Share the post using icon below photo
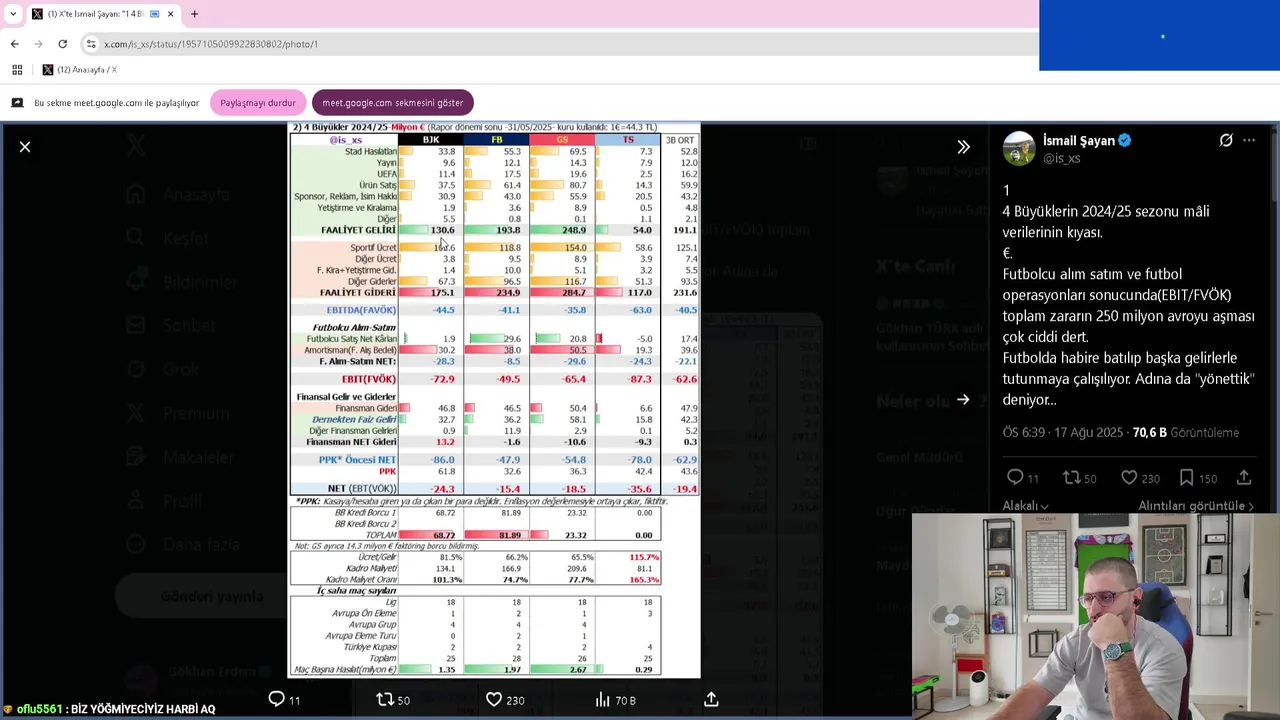 [711, 700]
